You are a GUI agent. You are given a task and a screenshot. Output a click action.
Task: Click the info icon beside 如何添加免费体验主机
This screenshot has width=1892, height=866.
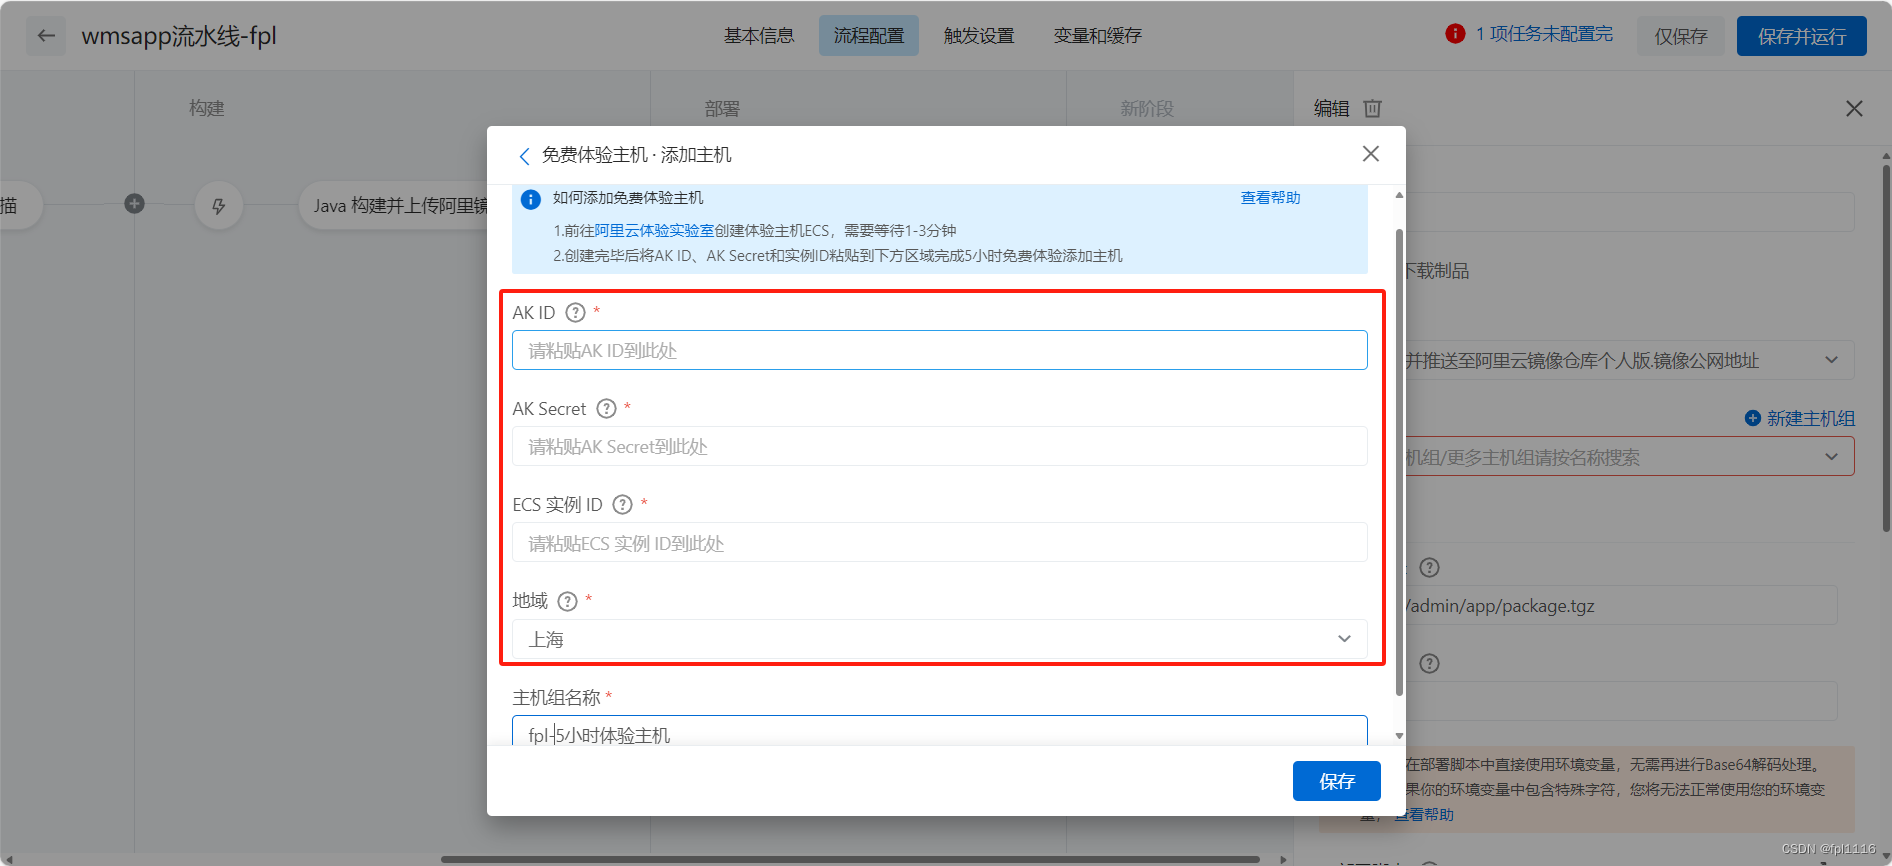(531, 199)
